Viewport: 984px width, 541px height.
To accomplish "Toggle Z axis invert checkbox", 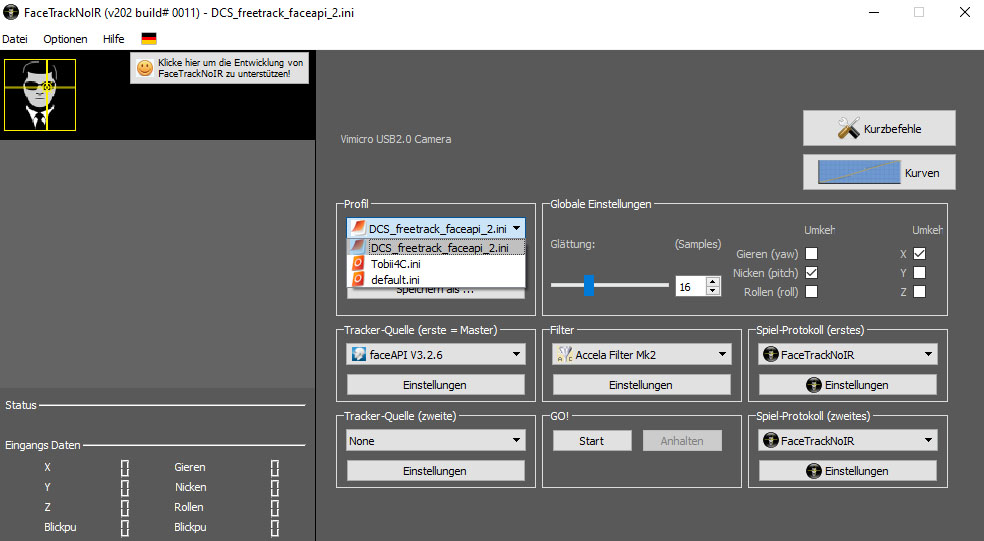I will point(919,291).
